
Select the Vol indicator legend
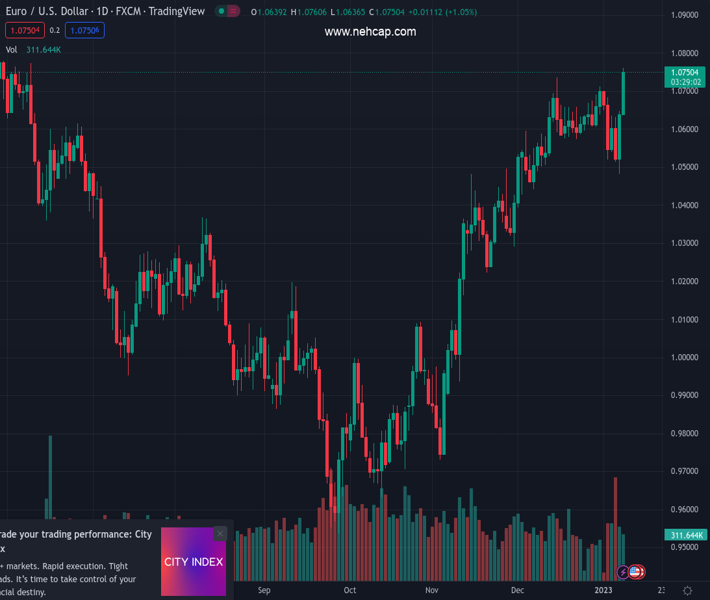12,49
